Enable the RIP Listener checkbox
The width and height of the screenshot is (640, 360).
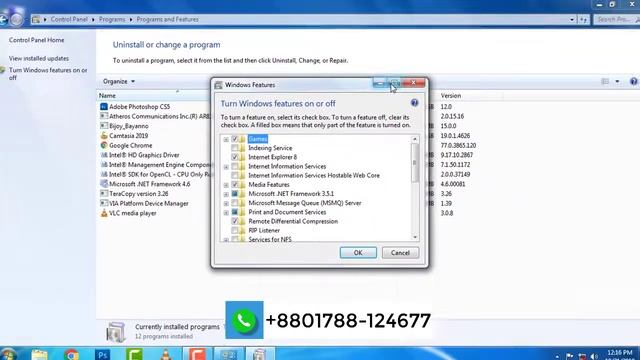[x=235, y=230]
